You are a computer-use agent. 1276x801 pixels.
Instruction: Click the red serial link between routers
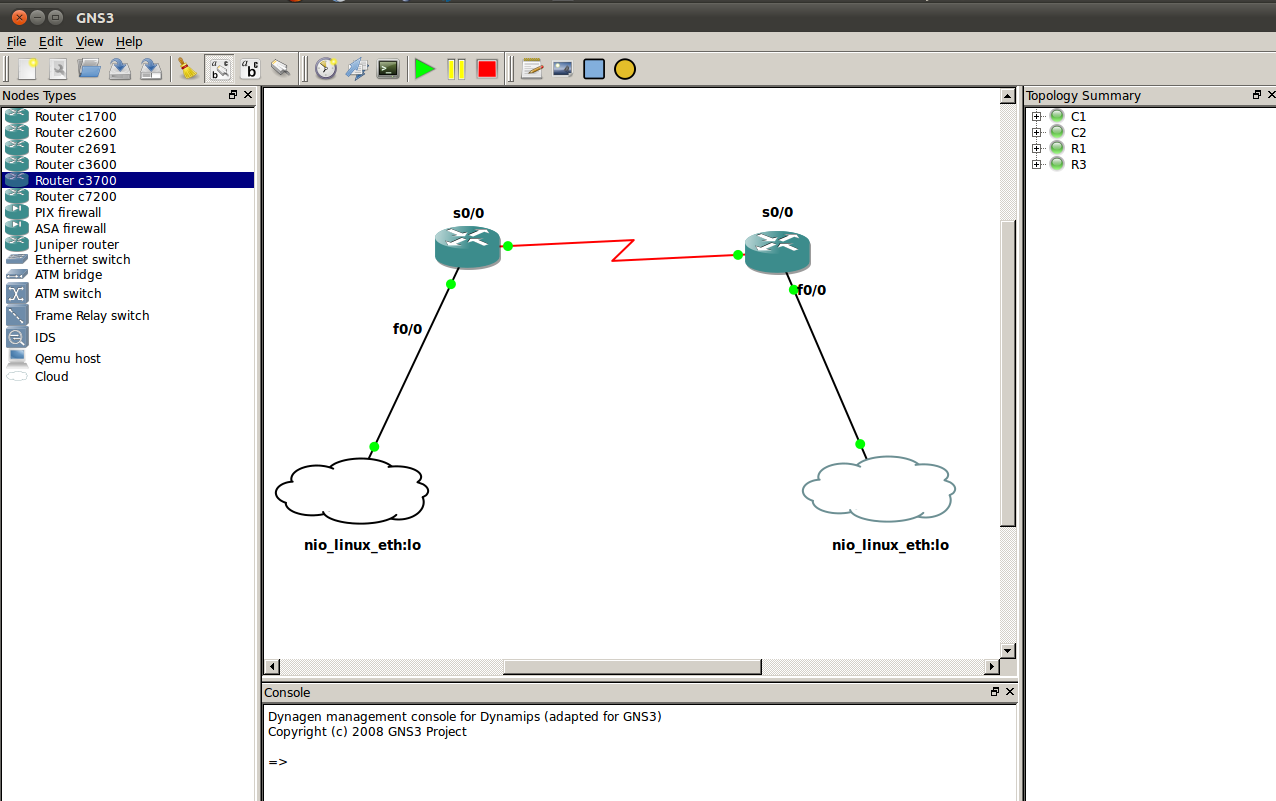(x=623, y=250)
